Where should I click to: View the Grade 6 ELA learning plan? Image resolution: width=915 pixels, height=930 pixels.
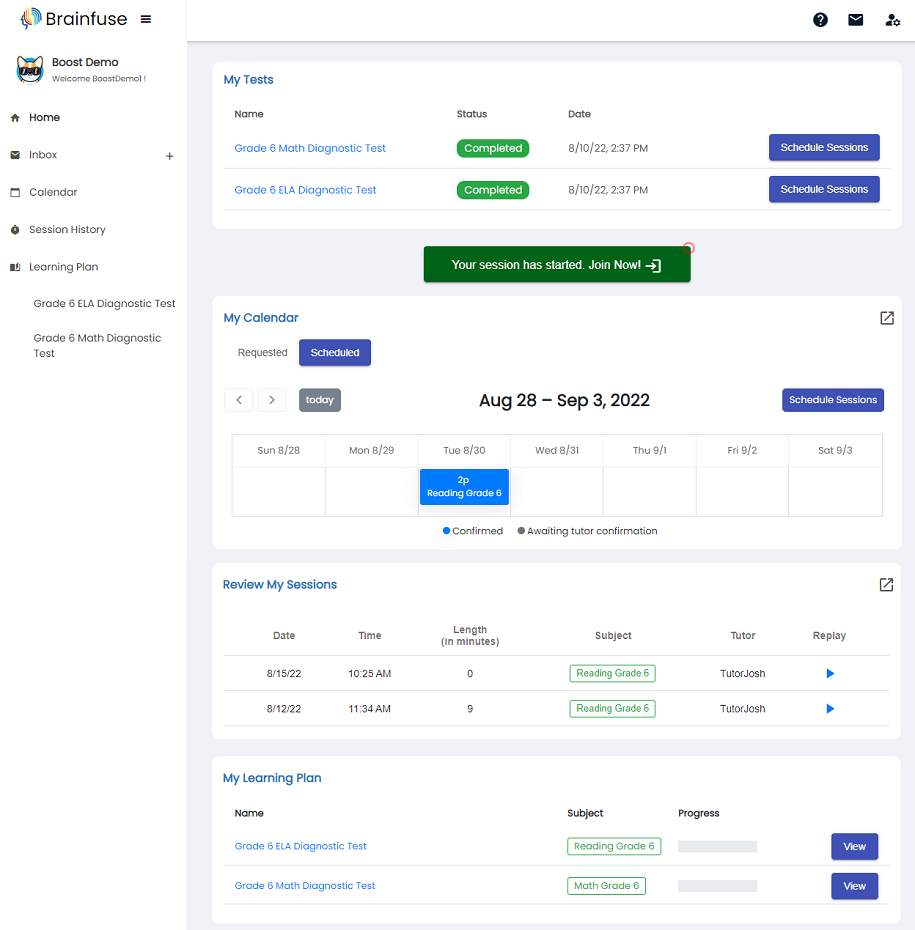pos(854,847)
